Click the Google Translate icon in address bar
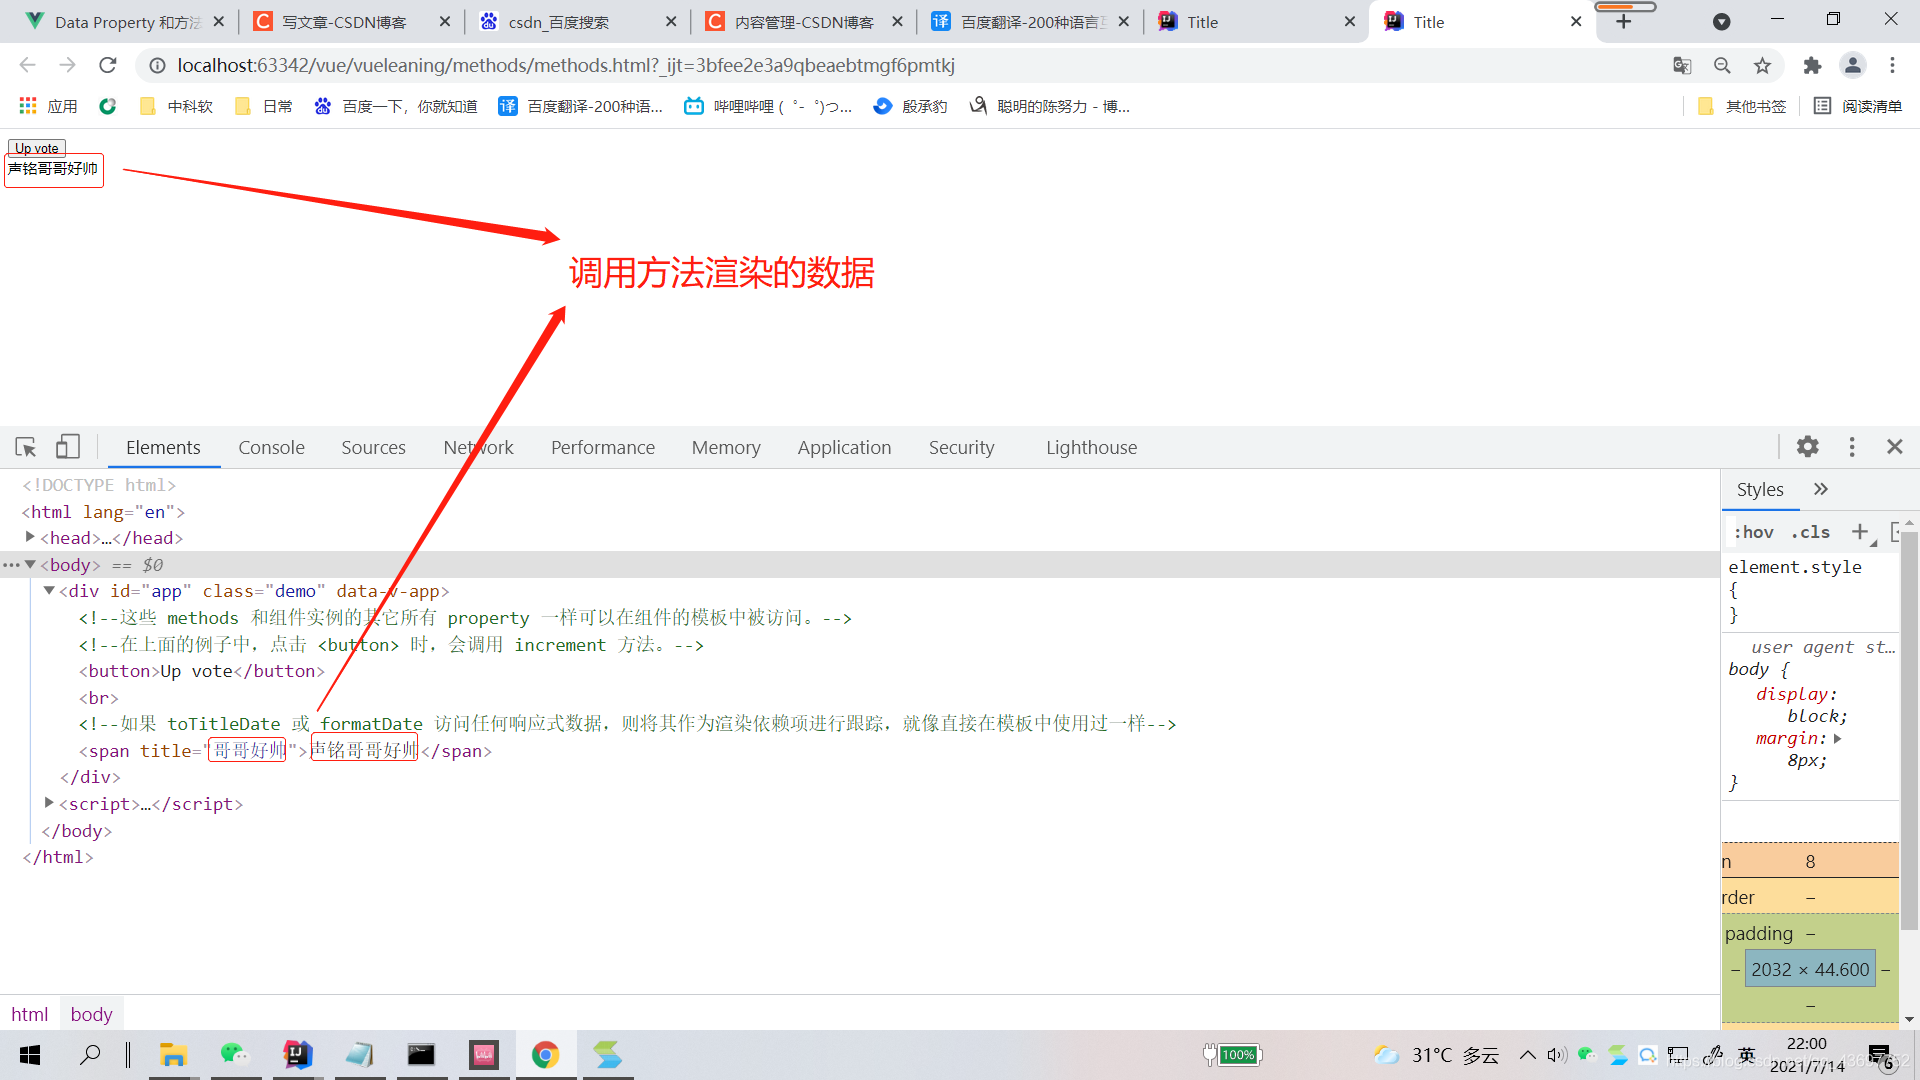1920x1080 pixels. pyautogui.click(x=1683, y=65)
